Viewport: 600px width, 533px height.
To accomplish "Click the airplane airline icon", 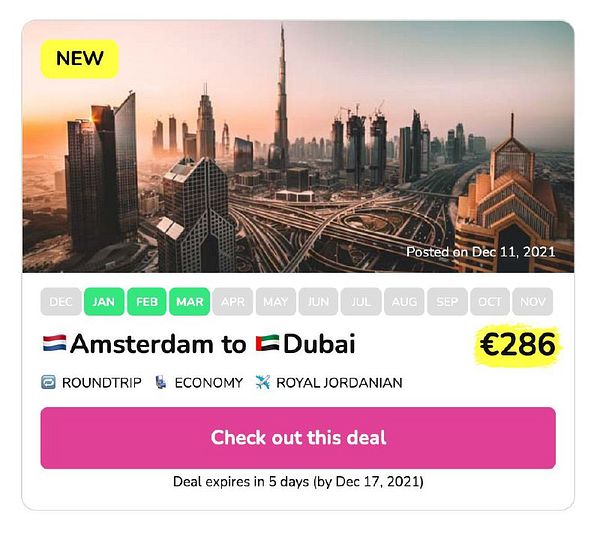I will coord(263,382).
